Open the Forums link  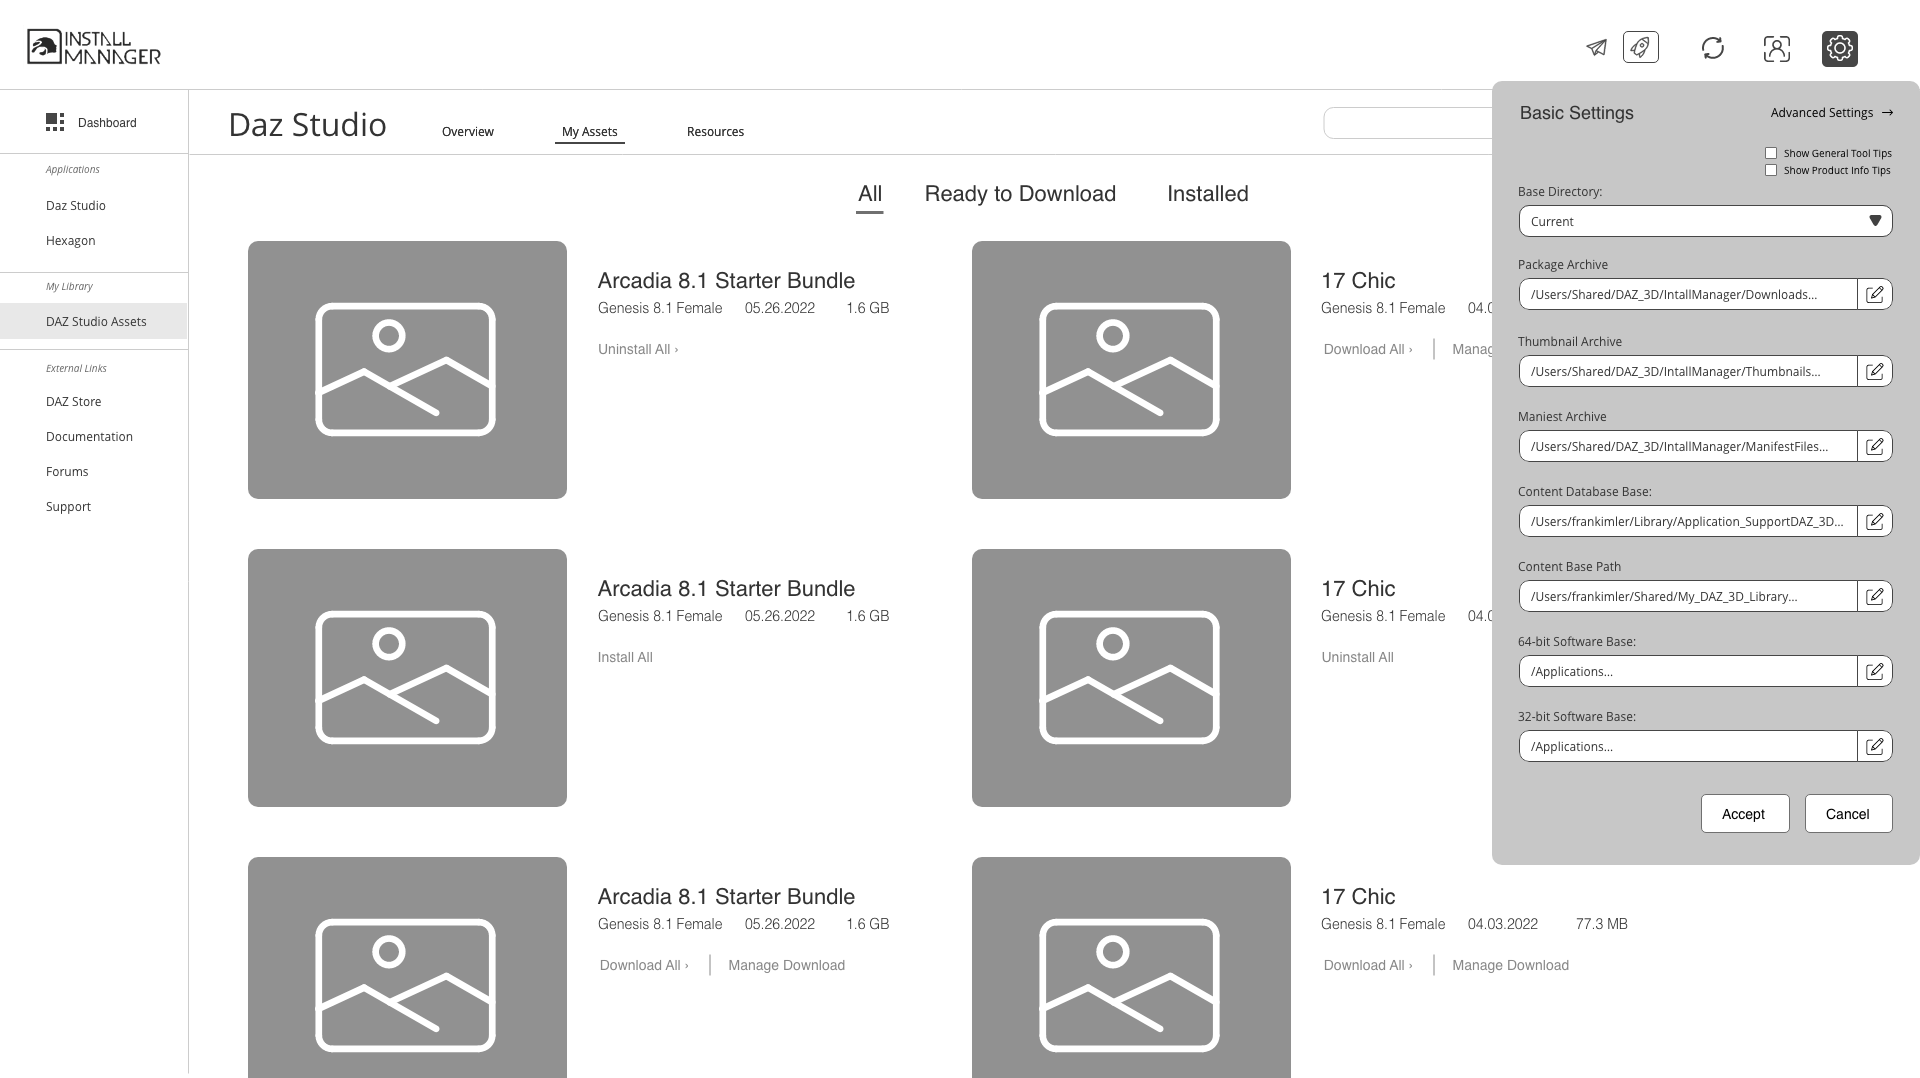(67, 471)
